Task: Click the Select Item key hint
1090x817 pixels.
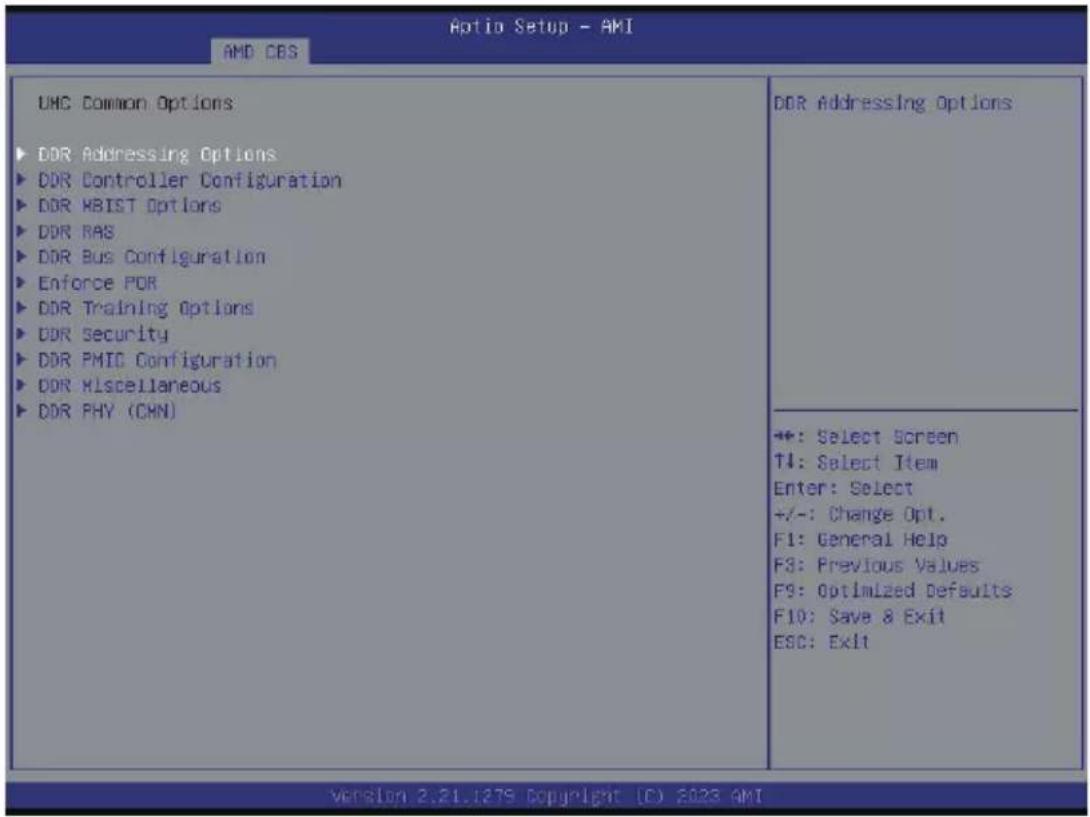Action: pyautogui.click(x=856, y=463)
